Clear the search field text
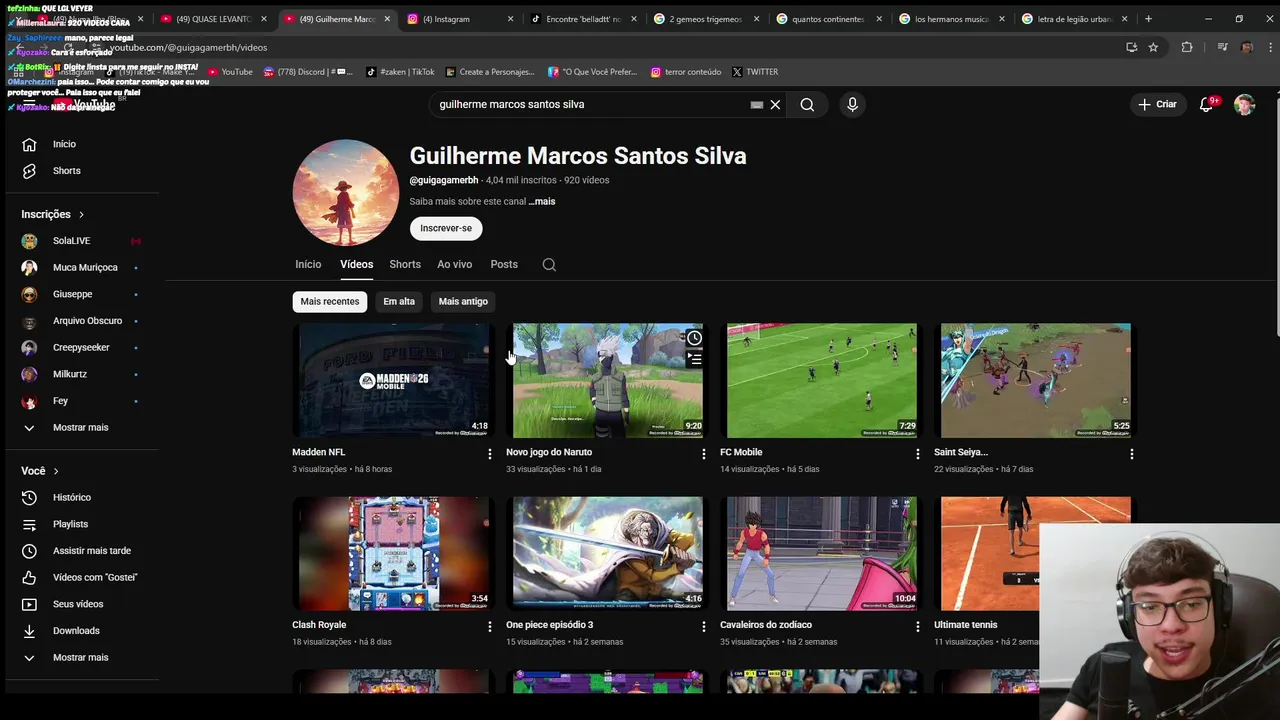This screenshot has height=720, width=1280. tap(775, 104)
